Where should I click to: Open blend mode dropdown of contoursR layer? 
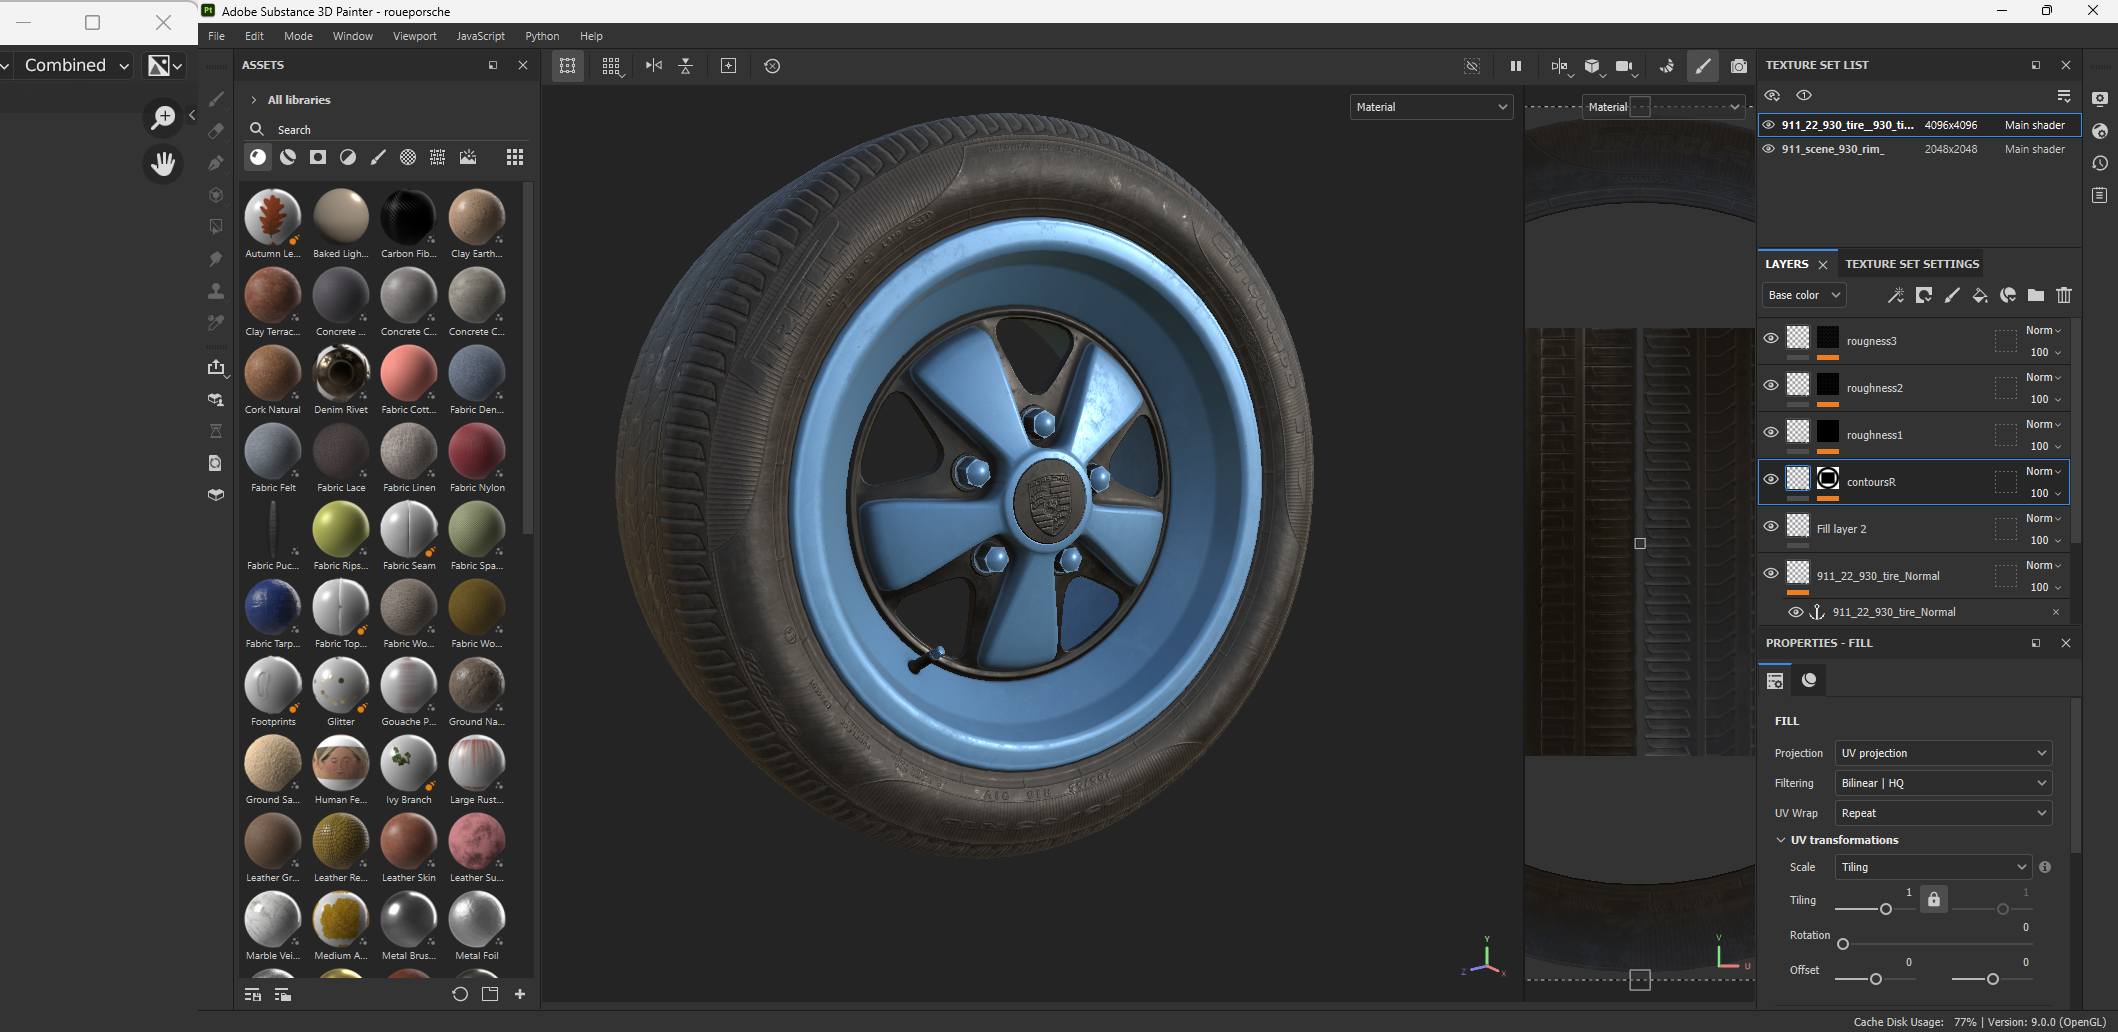[2044, 471]
